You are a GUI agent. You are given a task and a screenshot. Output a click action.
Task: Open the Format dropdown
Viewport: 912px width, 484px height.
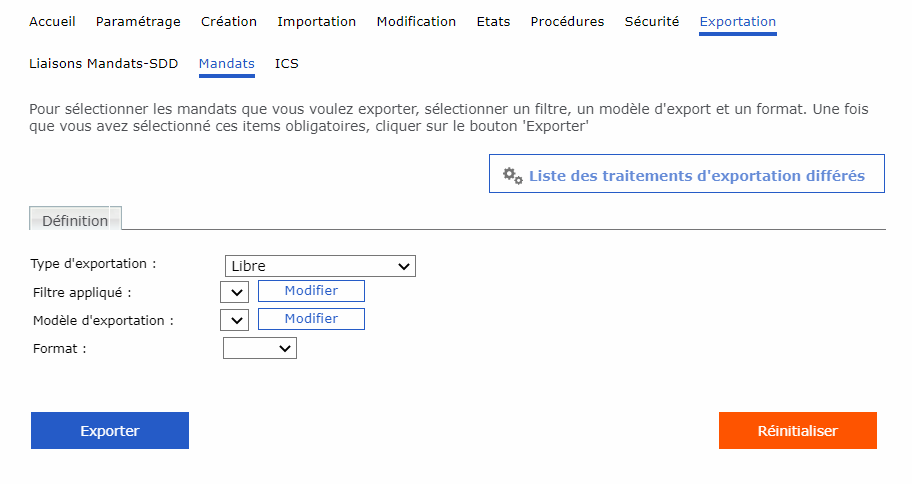[x=260, y=348]
